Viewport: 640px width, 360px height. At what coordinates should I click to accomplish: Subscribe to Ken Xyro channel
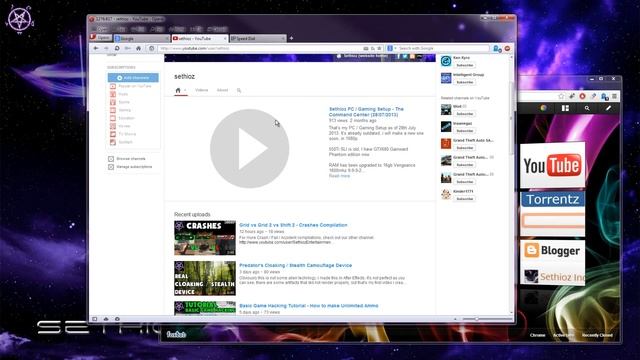(464, 65)
